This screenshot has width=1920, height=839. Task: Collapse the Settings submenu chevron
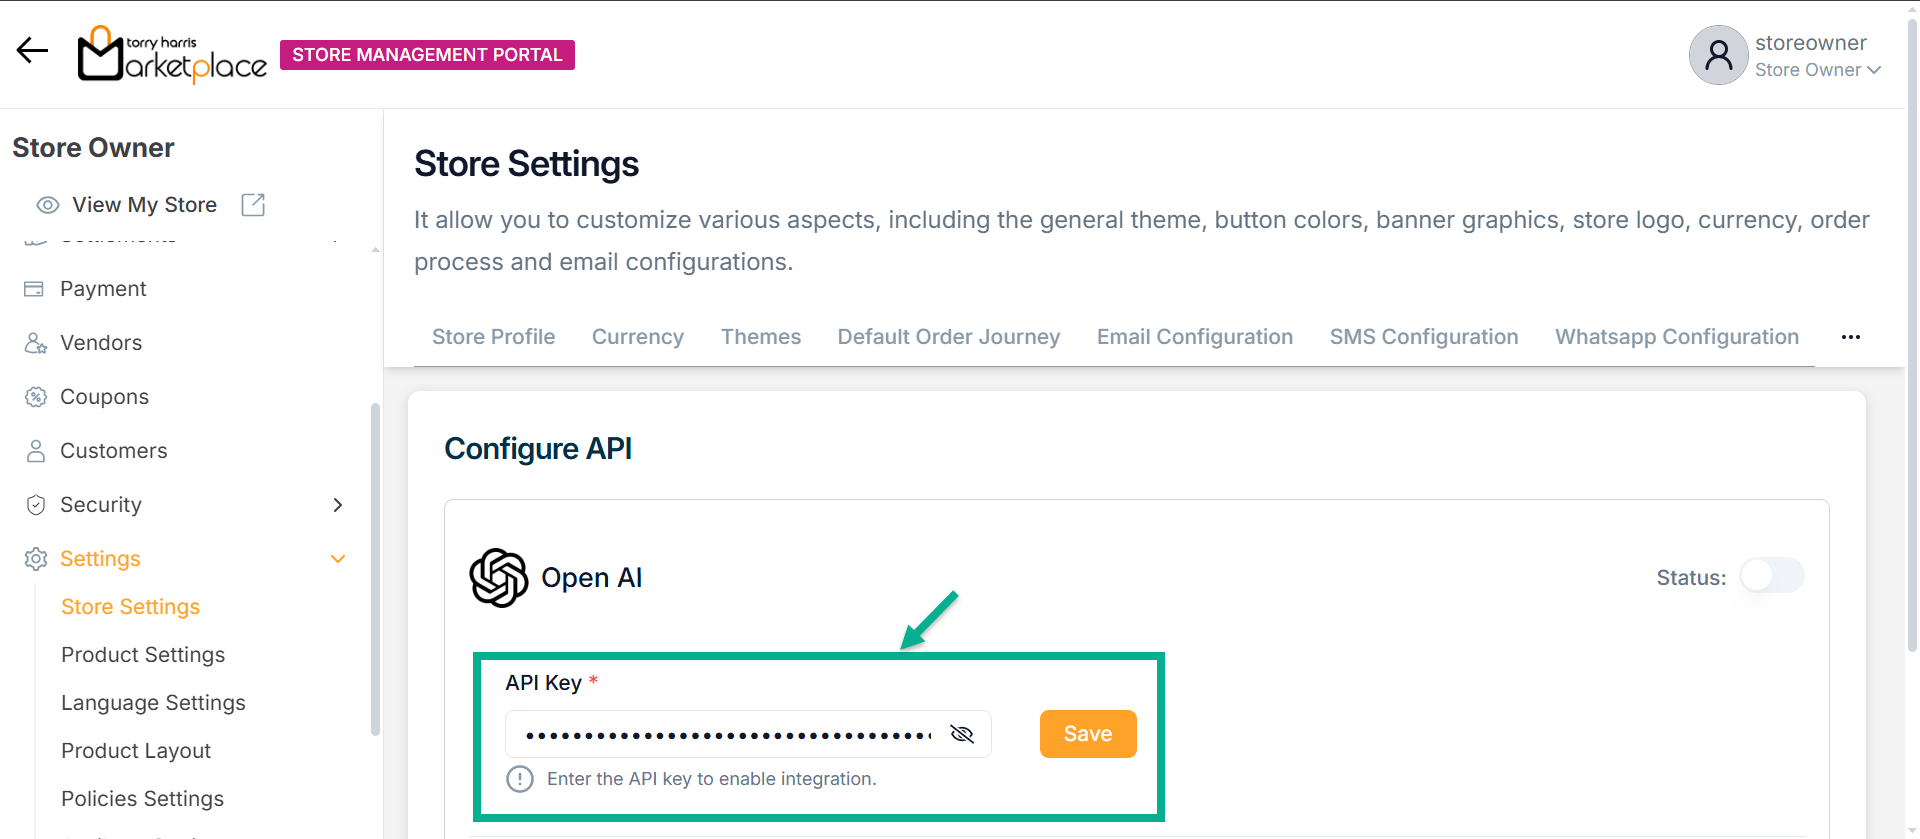(338, 559)
